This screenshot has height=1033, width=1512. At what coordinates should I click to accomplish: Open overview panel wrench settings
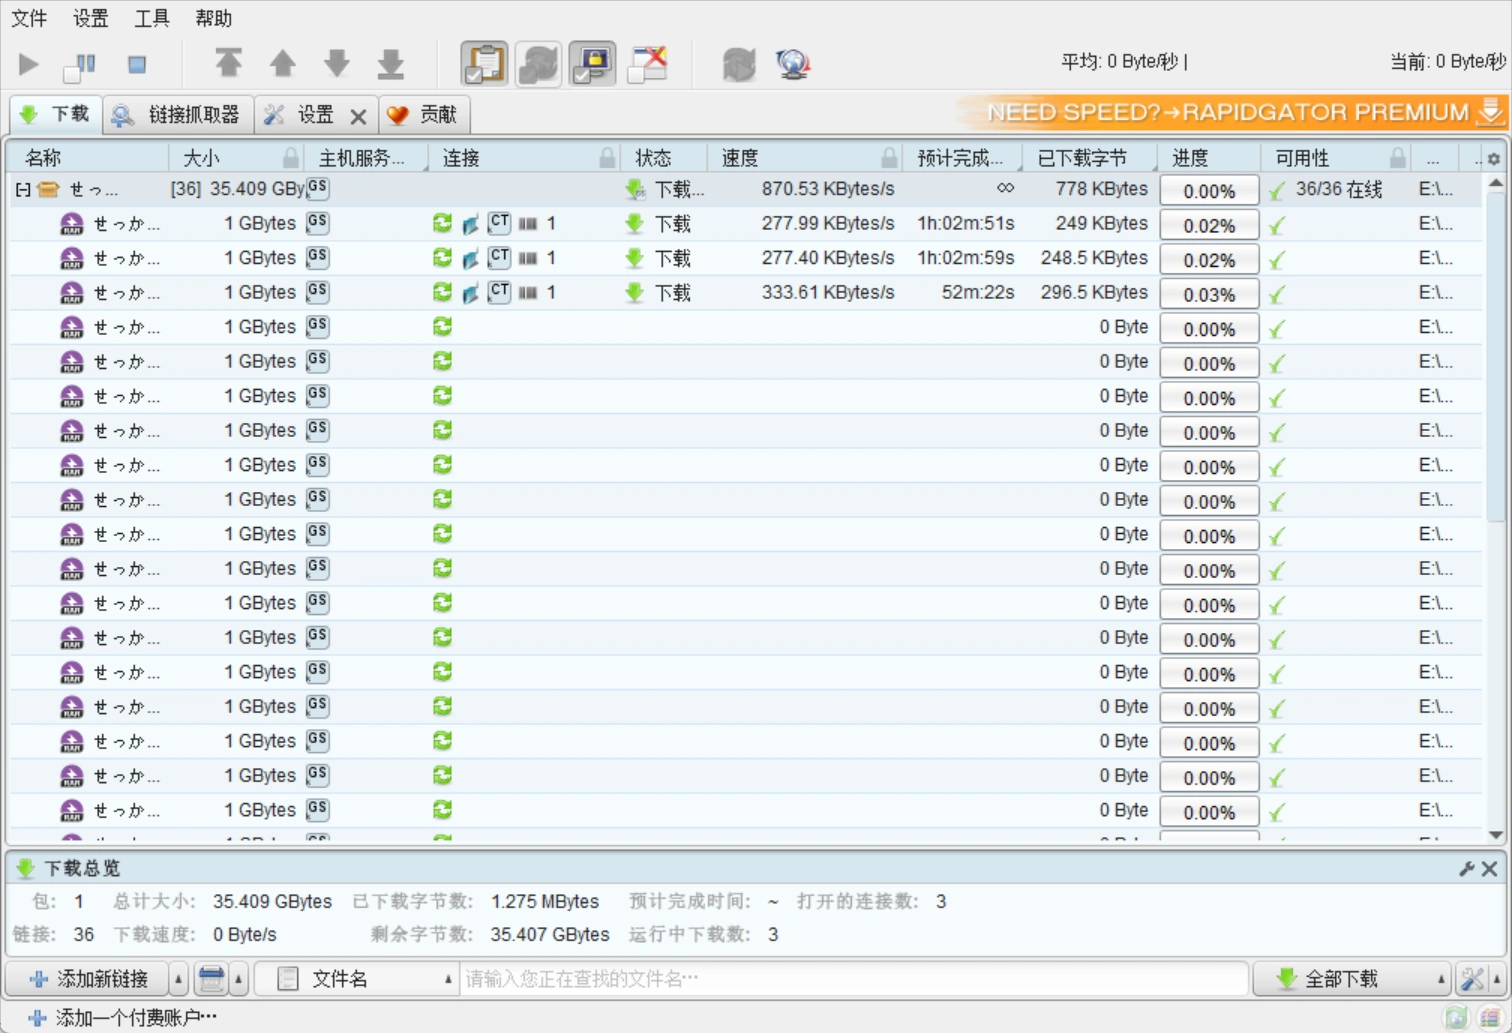coord(1467,868)
